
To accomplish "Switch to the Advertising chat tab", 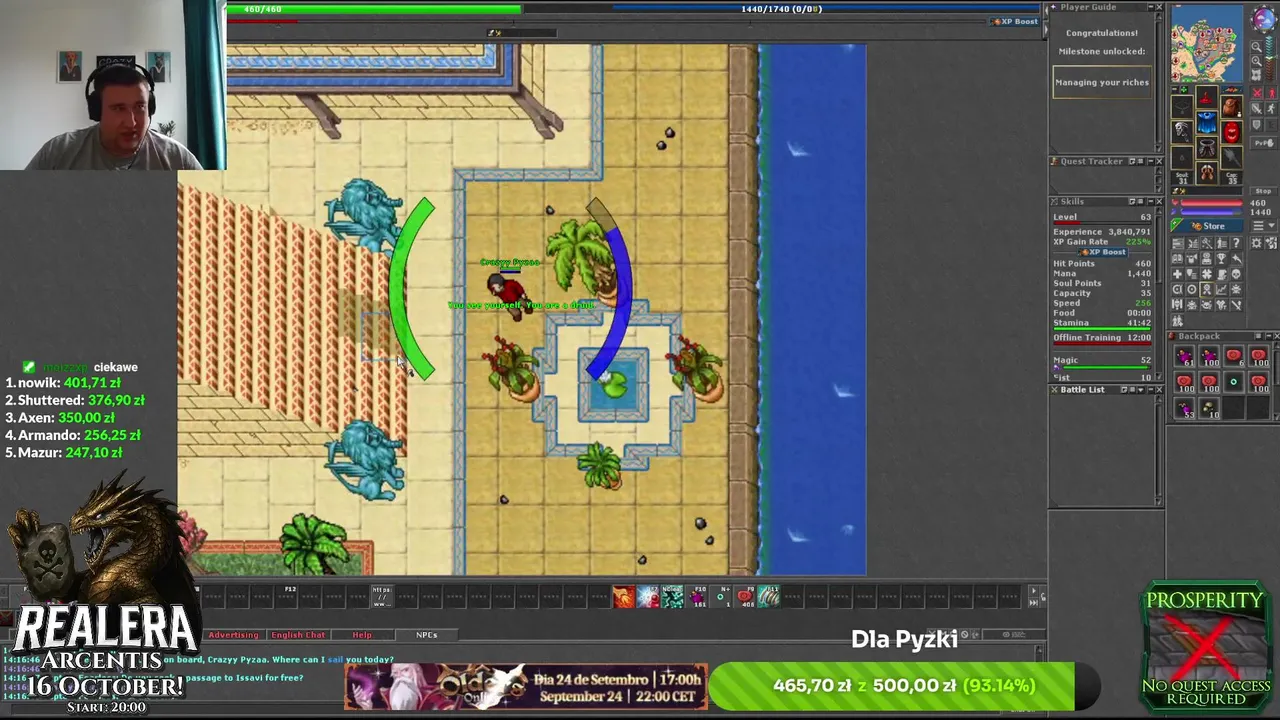I will tap(233, 635).
